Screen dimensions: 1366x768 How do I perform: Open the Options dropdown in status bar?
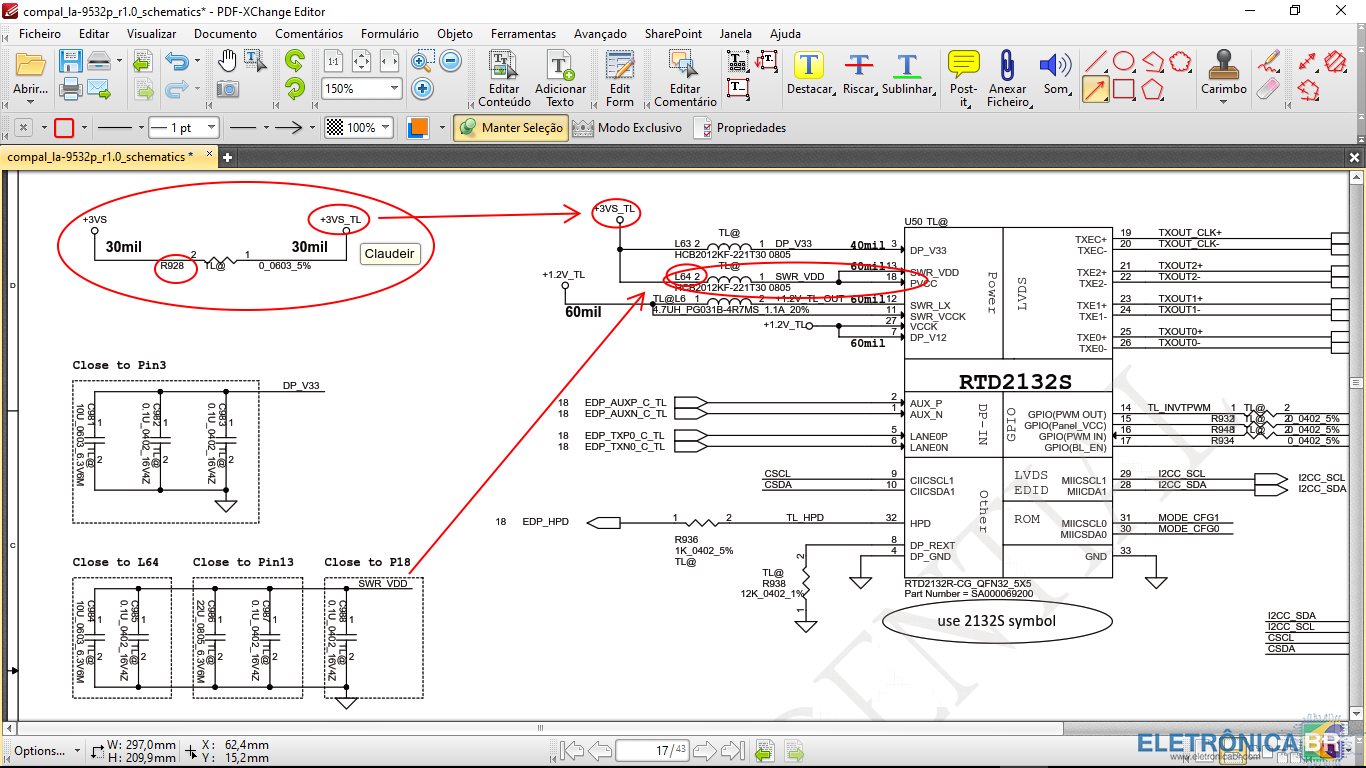pyautogui.click(x=45, y=751)
